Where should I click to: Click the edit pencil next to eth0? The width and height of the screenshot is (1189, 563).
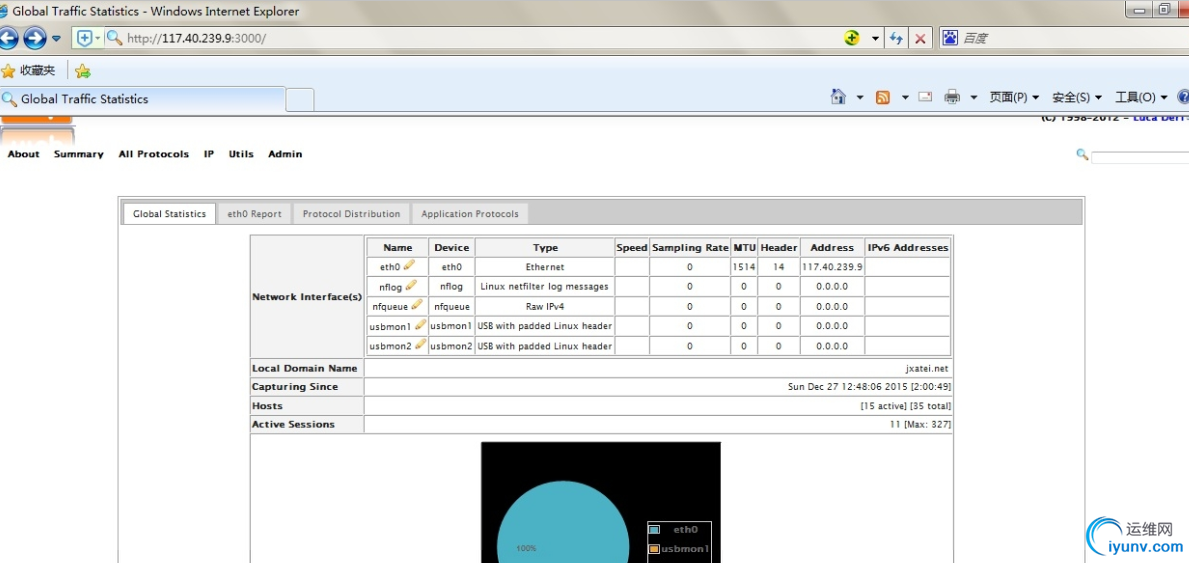410,266
